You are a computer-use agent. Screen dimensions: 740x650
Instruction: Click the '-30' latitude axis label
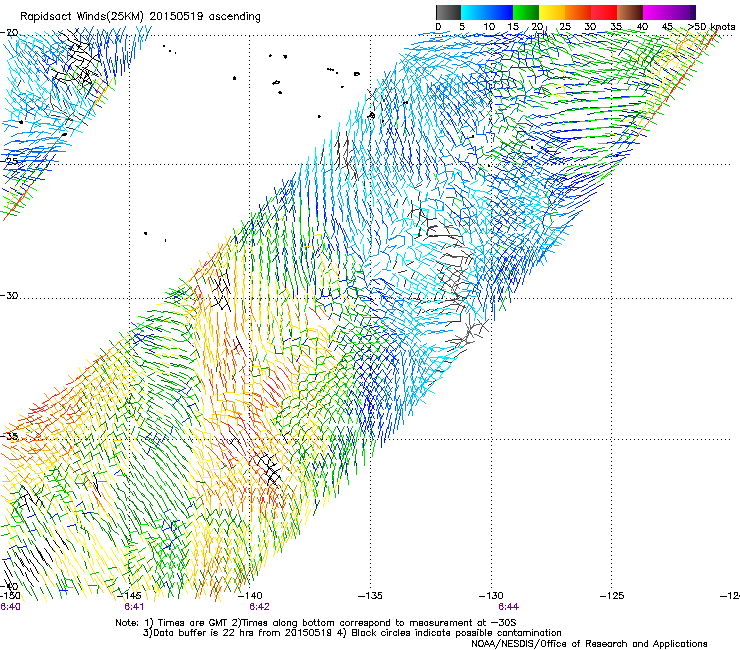click(x=9, y=295)
